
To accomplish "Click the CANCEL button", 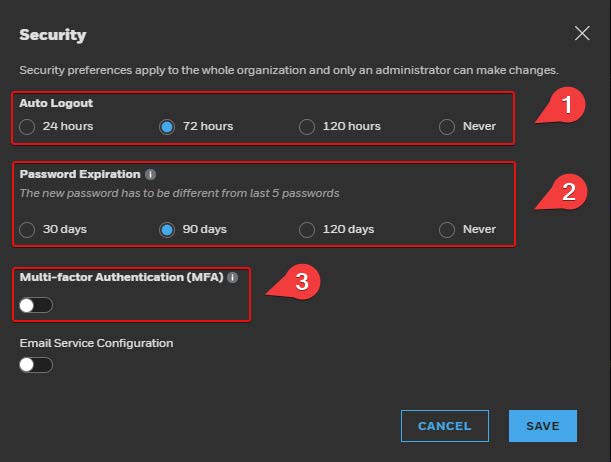I will (445, 426).
